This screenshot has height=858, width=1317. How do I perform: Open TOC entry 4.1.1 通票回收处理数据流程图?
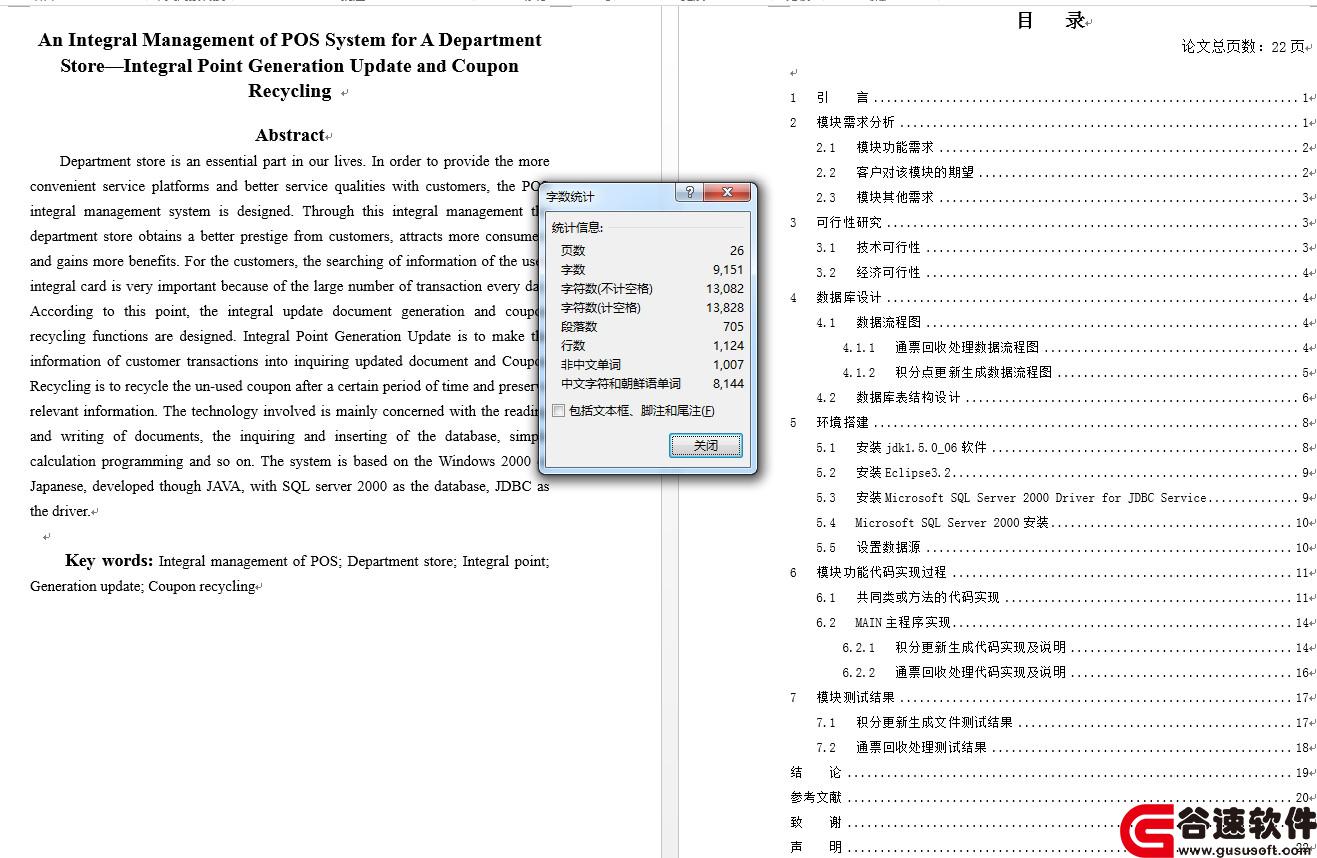point(1075,348)
